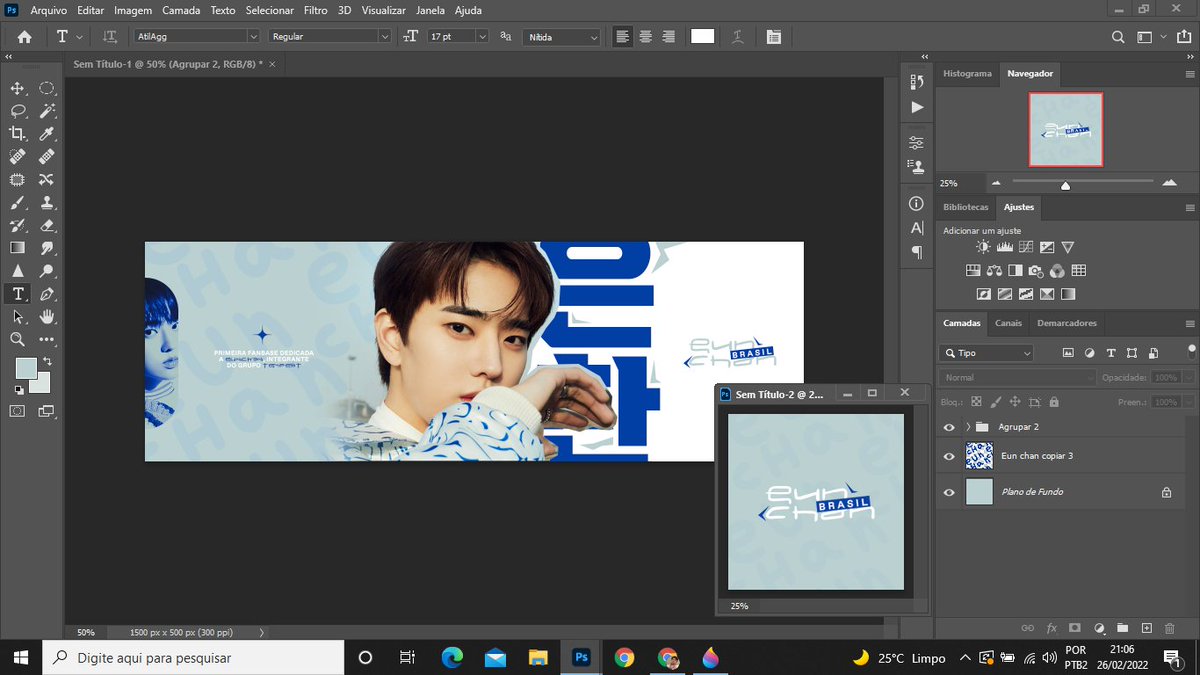The height and width of the screenshot is (675, 1200).
Task: Select the Lasso tool
Action: click(x=17, y=111)
